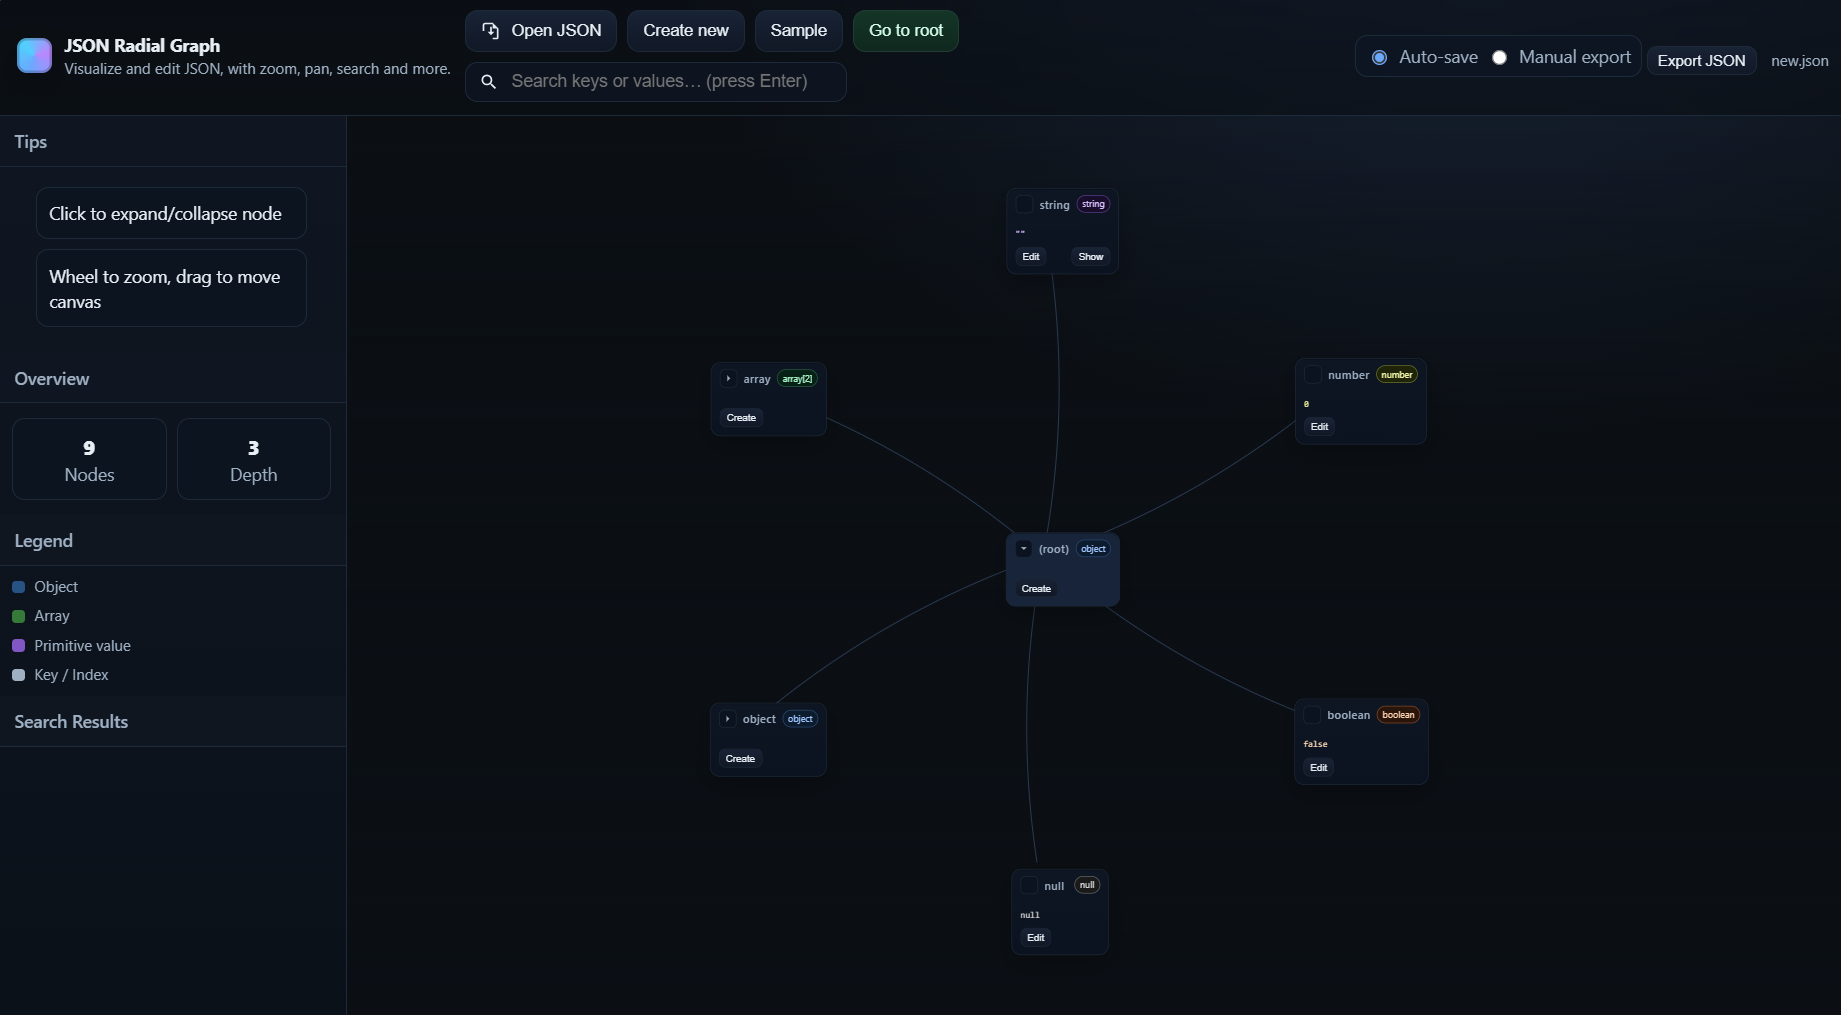
Task: Click the object node type badge
Action: pyautogui.click(x=800, y=719)
